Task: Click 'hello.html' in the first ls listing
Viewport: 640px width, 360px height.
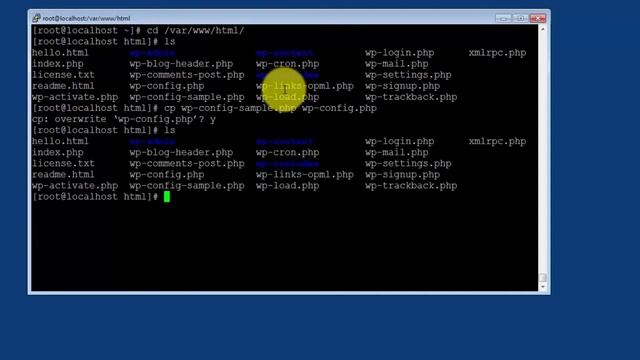Action: click(x=60, y=53)
